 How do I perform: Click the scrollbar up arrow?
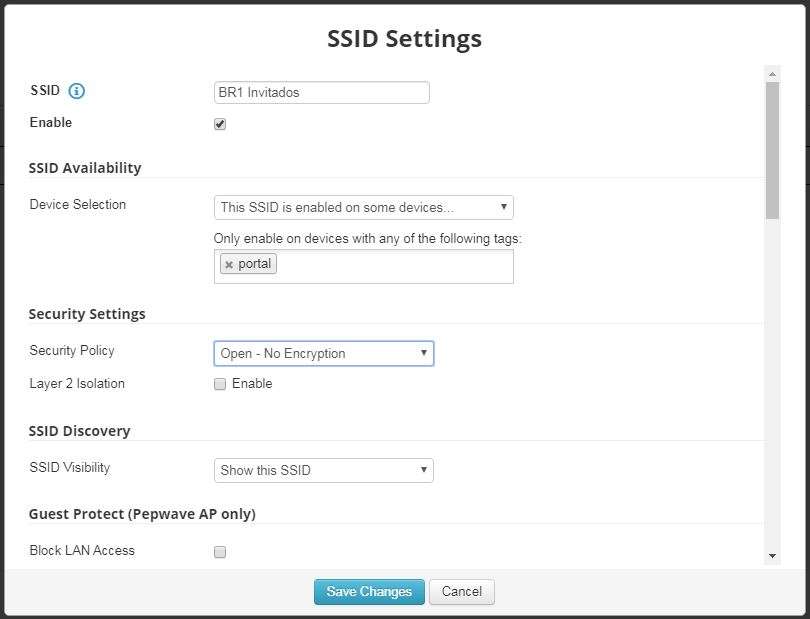pyautogui.click(x=771, y=73)
